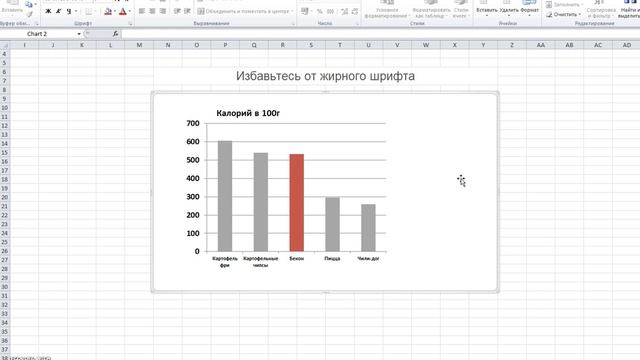Image resolution: width=640 pixels, height=360 pixels.
Task: Click the Select All corner button
Action: pyautogui.click(x=4, y=45)
